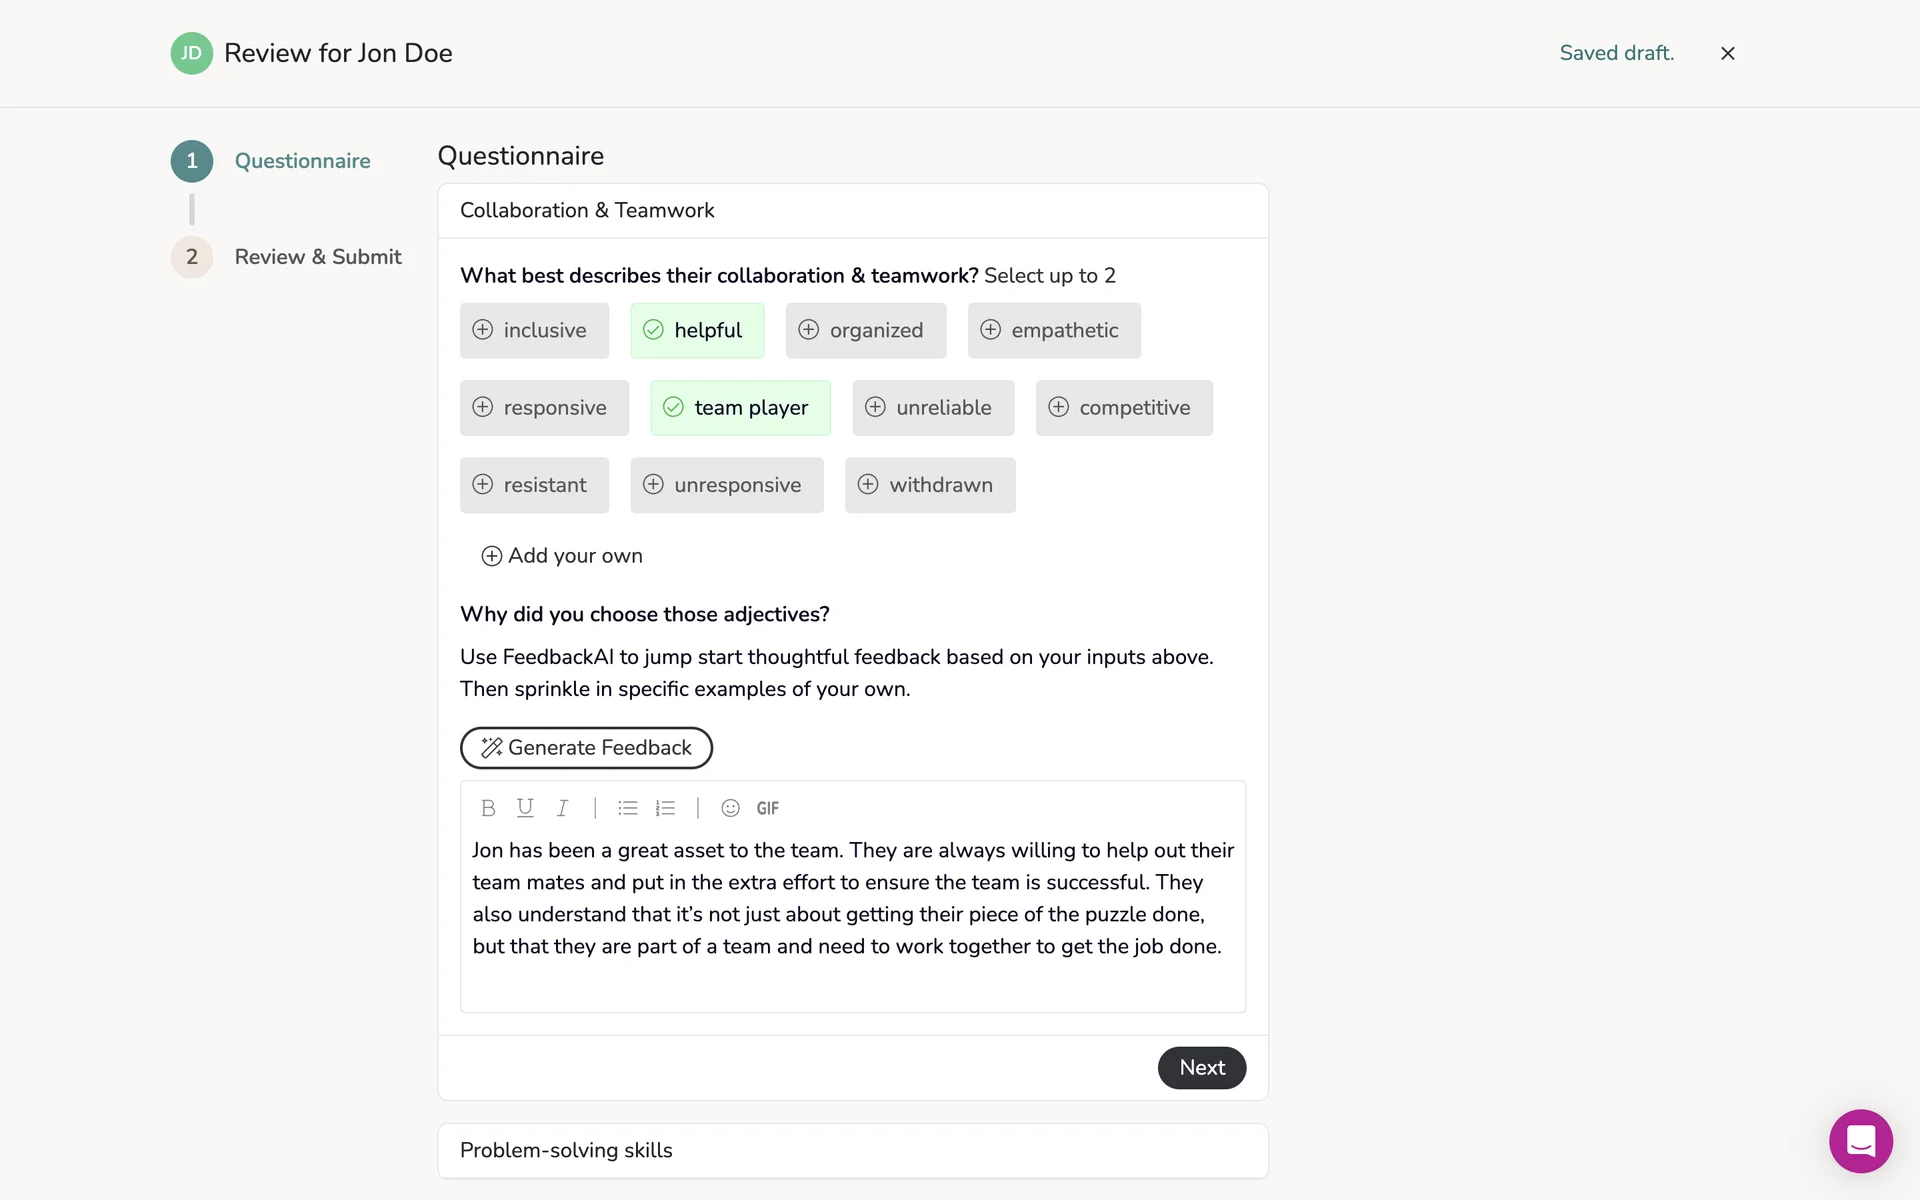Viewport: 1920px width, 1200px height.
Task: Deselect the helpful adjective chip
Action: (697, 330)
